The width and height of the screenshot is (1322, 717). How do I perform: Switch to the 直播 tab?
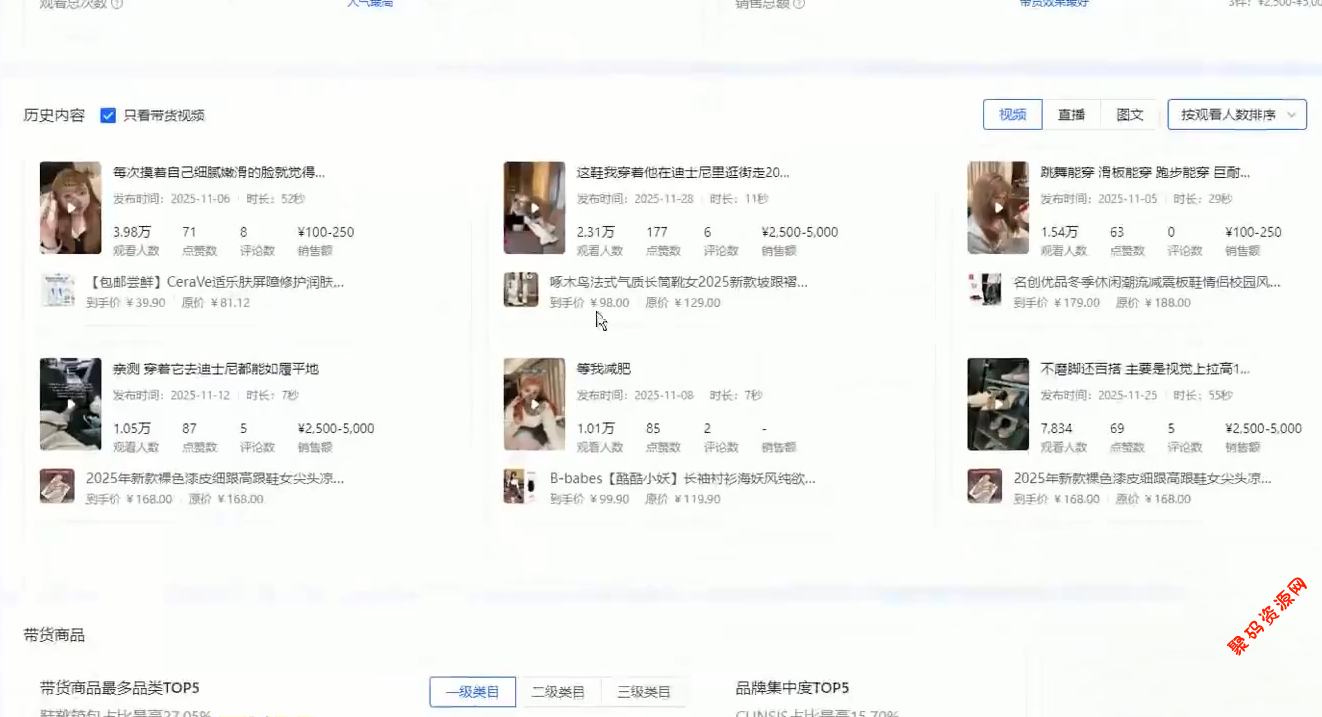pos(1071,115)
